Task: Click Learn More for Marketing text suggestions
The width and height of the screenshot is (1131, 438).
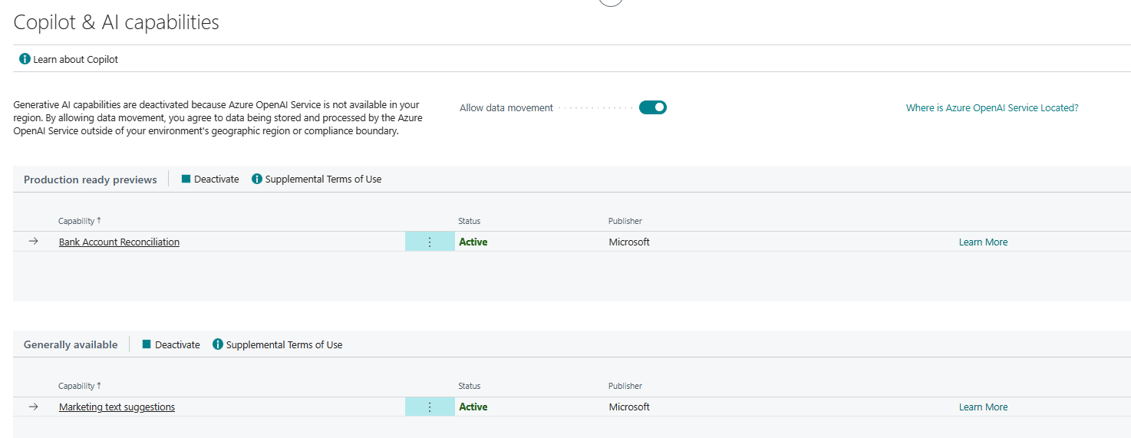Action: pyautogui.click(x=982, y=407)
